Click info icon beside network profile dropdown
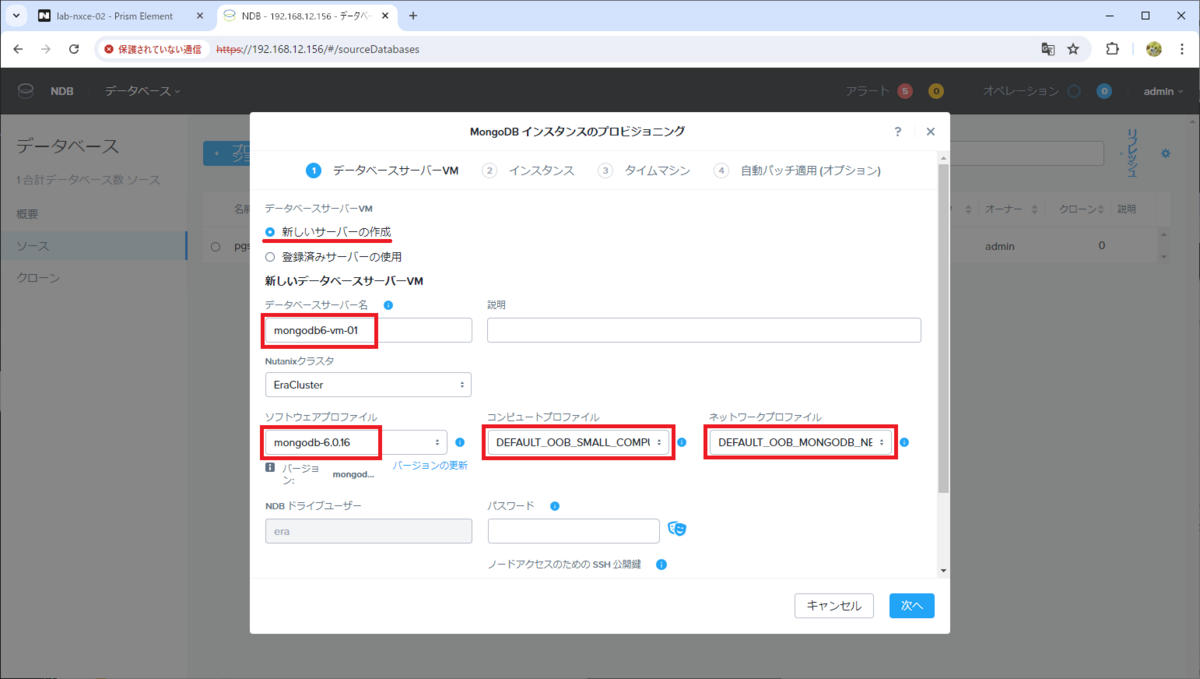 [904, 442]
